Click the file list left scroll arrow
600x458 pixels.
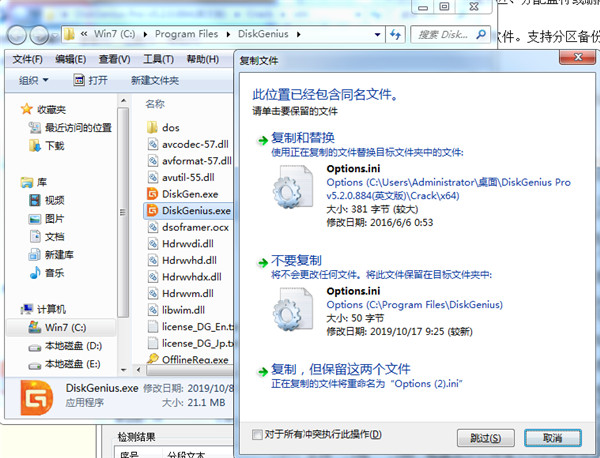coord(139,370)
